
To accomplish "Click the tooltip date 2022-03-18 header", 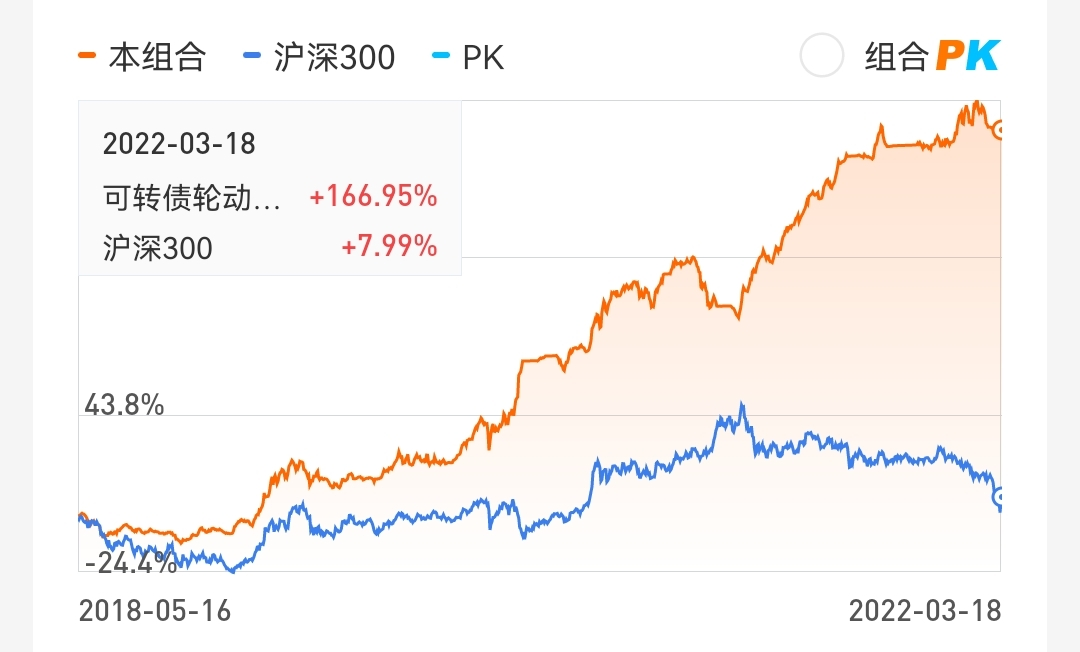I will pyautogui.click(x=179, y=144).
